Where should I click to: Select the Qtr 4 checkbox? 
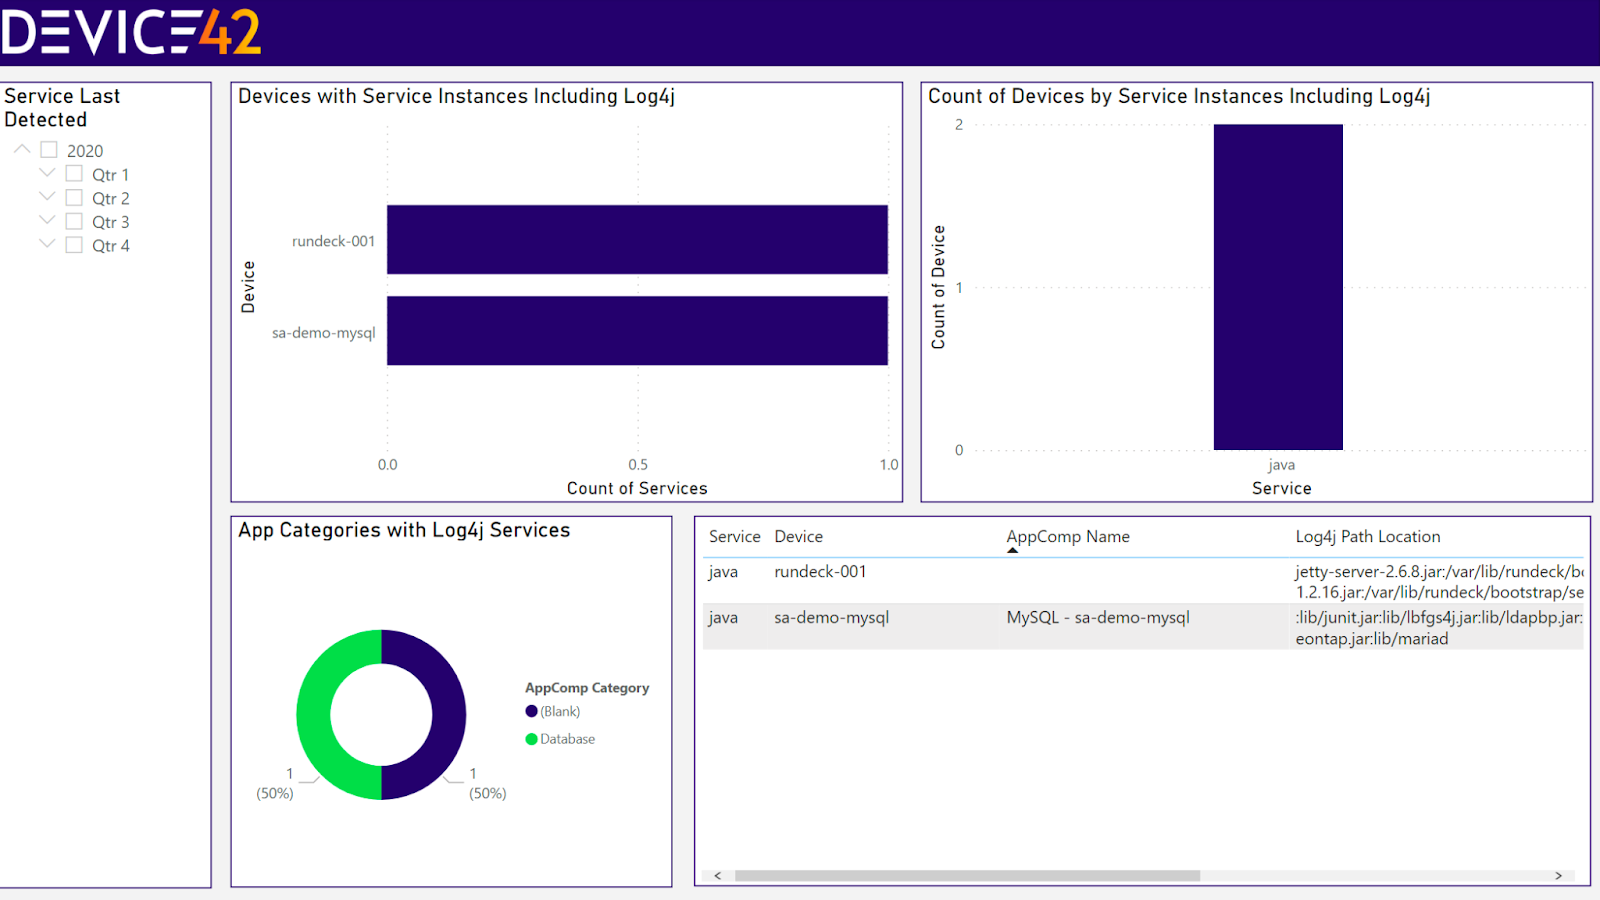[74, 245]
